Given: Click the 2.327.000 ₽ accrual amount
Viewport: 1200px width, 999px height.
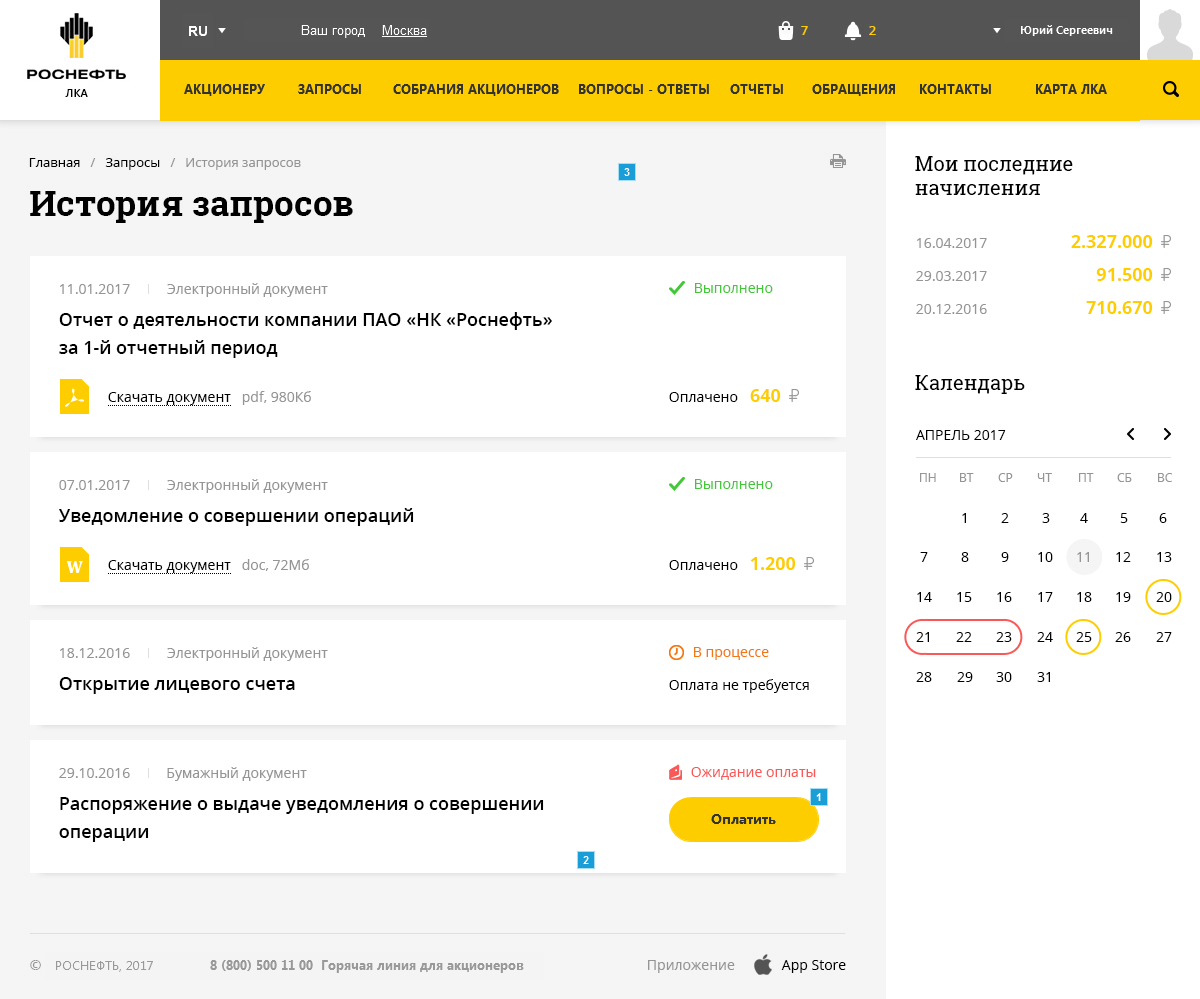Looking at the screenshot, I should coord(1120,242).
